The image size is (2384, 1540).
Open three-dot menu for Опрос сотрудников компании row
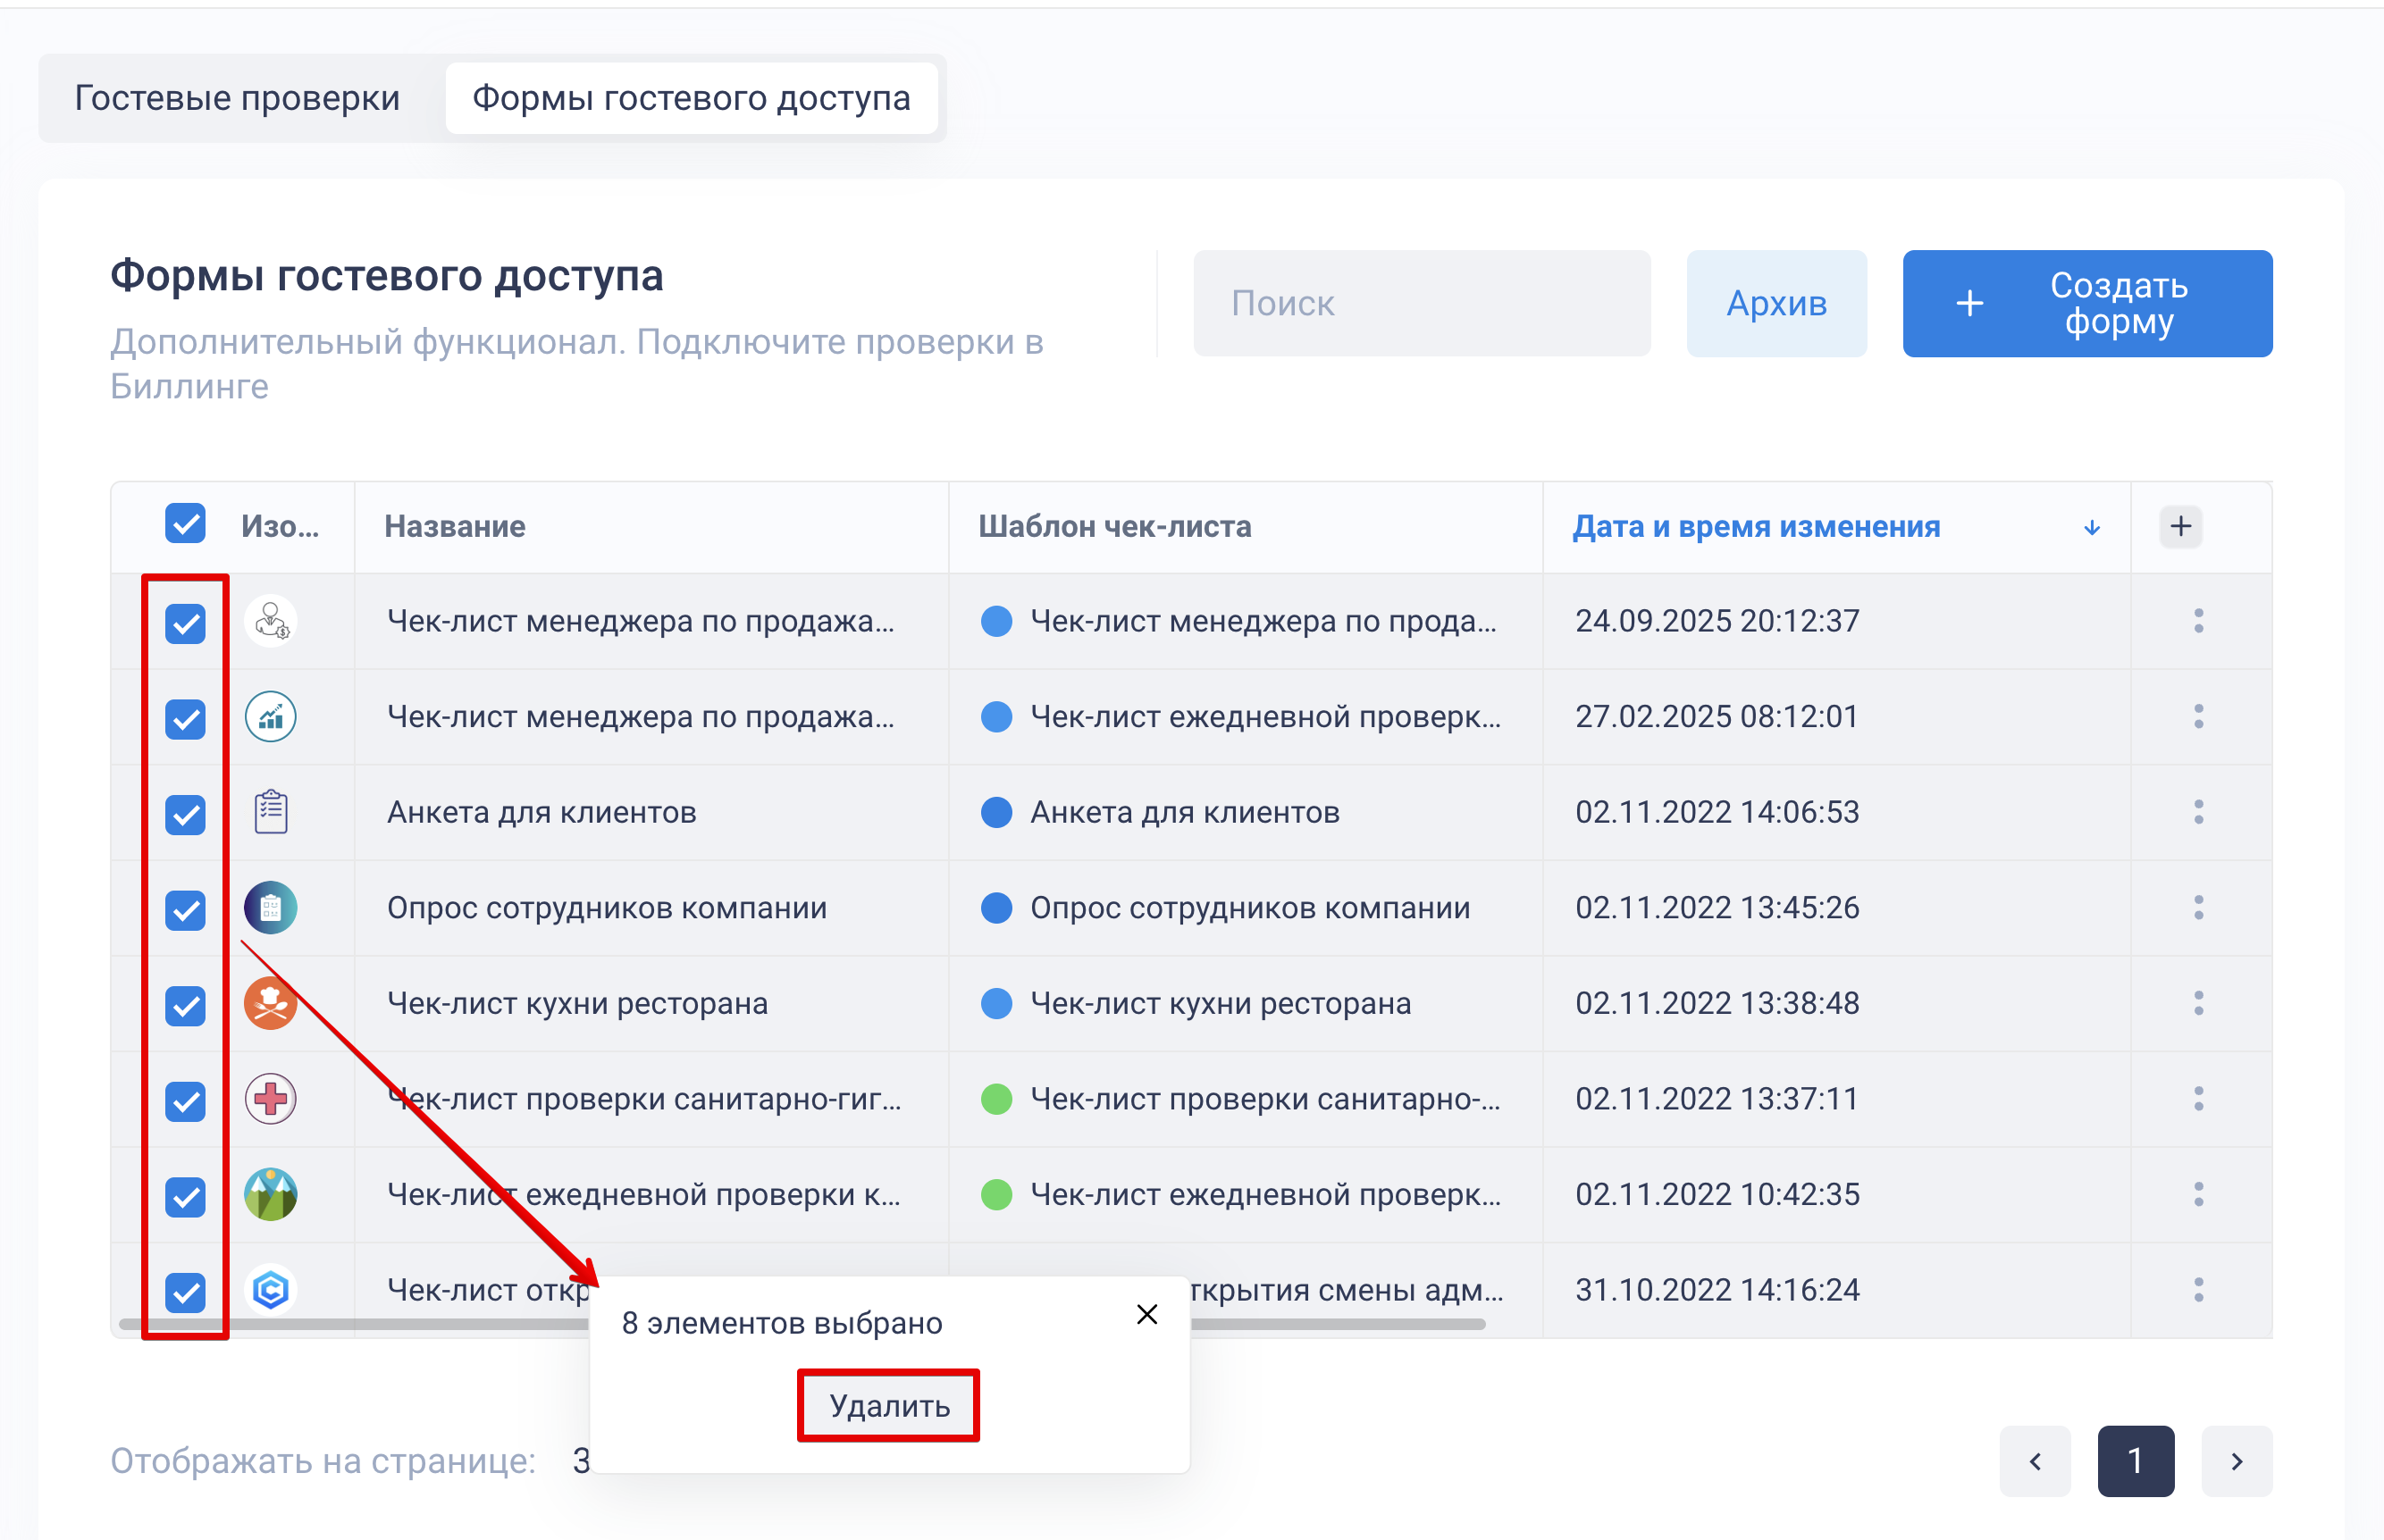pos(2198,907)
